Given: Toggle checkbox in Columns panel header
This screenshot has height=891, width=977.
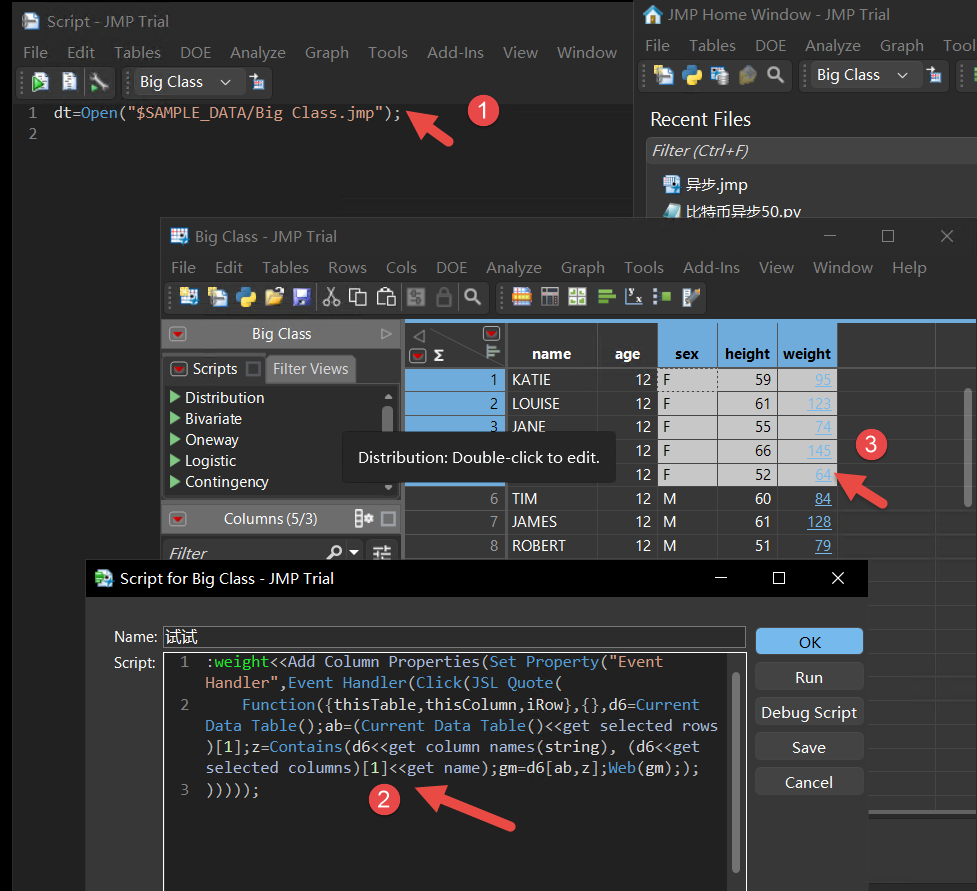Looking at the screenshot, I should tap(388, 518).
